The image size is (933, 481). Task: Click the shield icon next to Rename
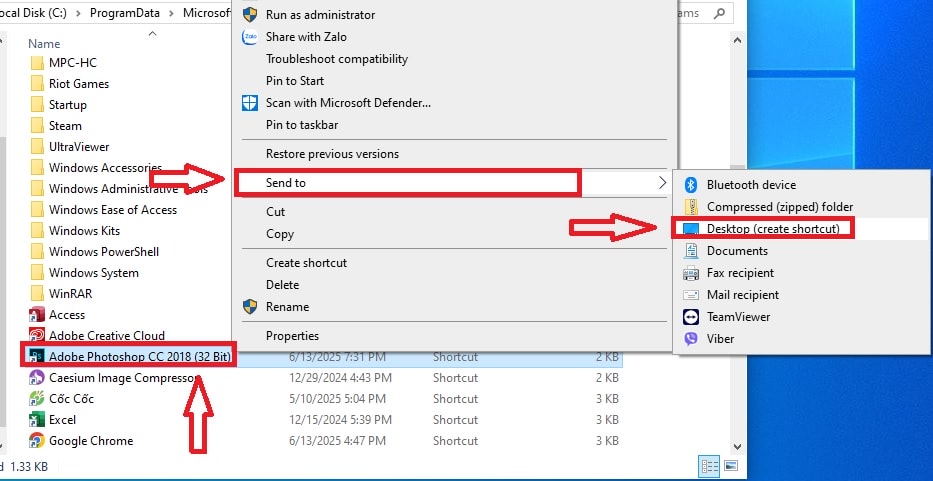tap(250, 307)
